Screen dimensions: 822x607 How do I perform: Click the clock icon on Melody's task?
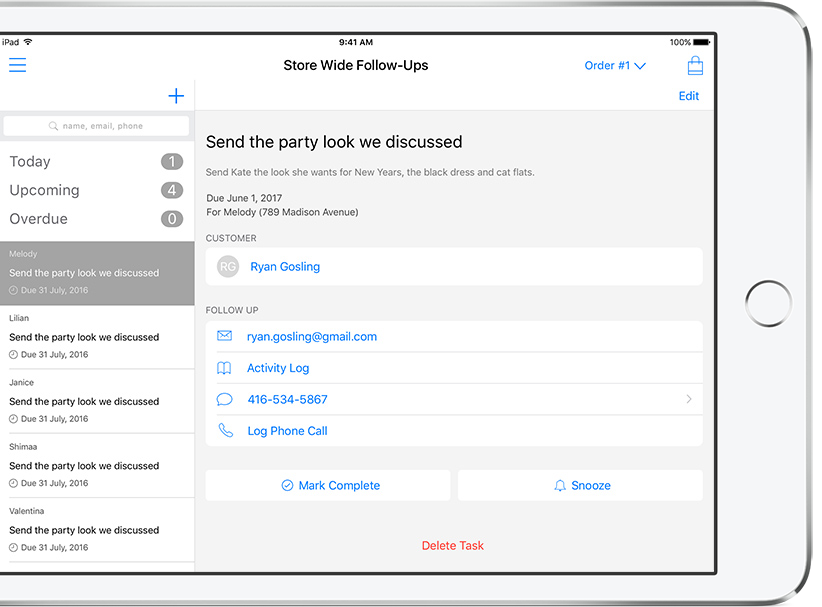tap(13, 290)
